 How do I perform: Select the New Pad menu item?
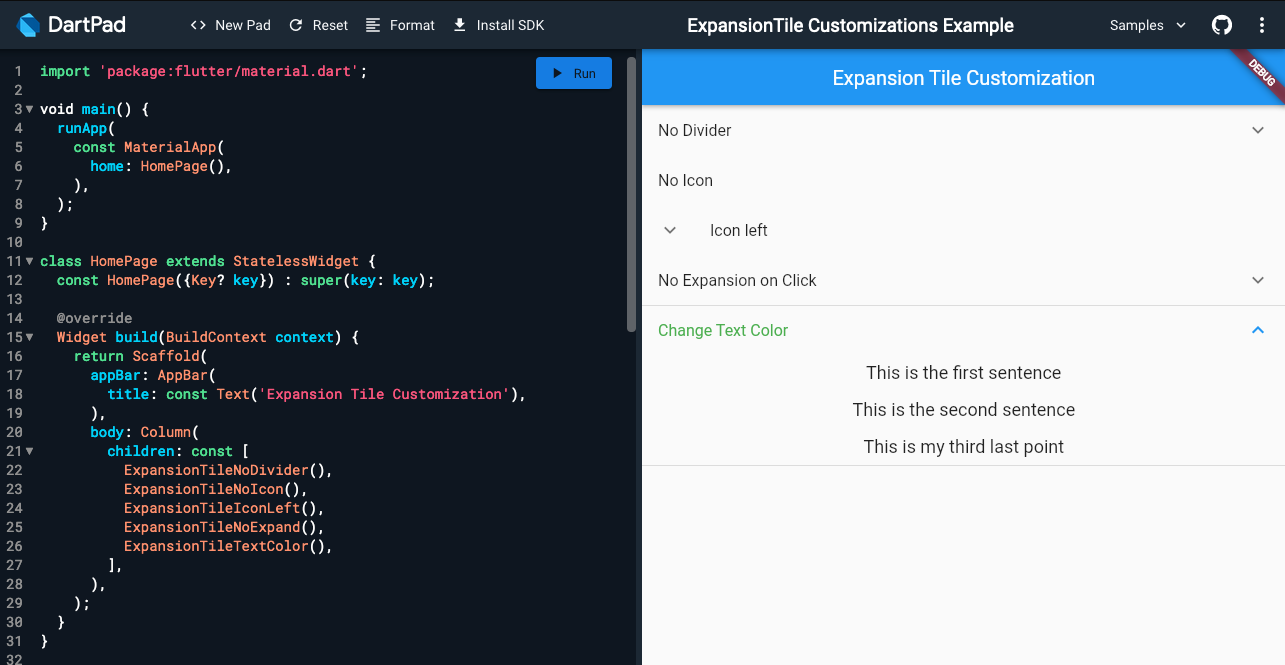coord(241,24)
